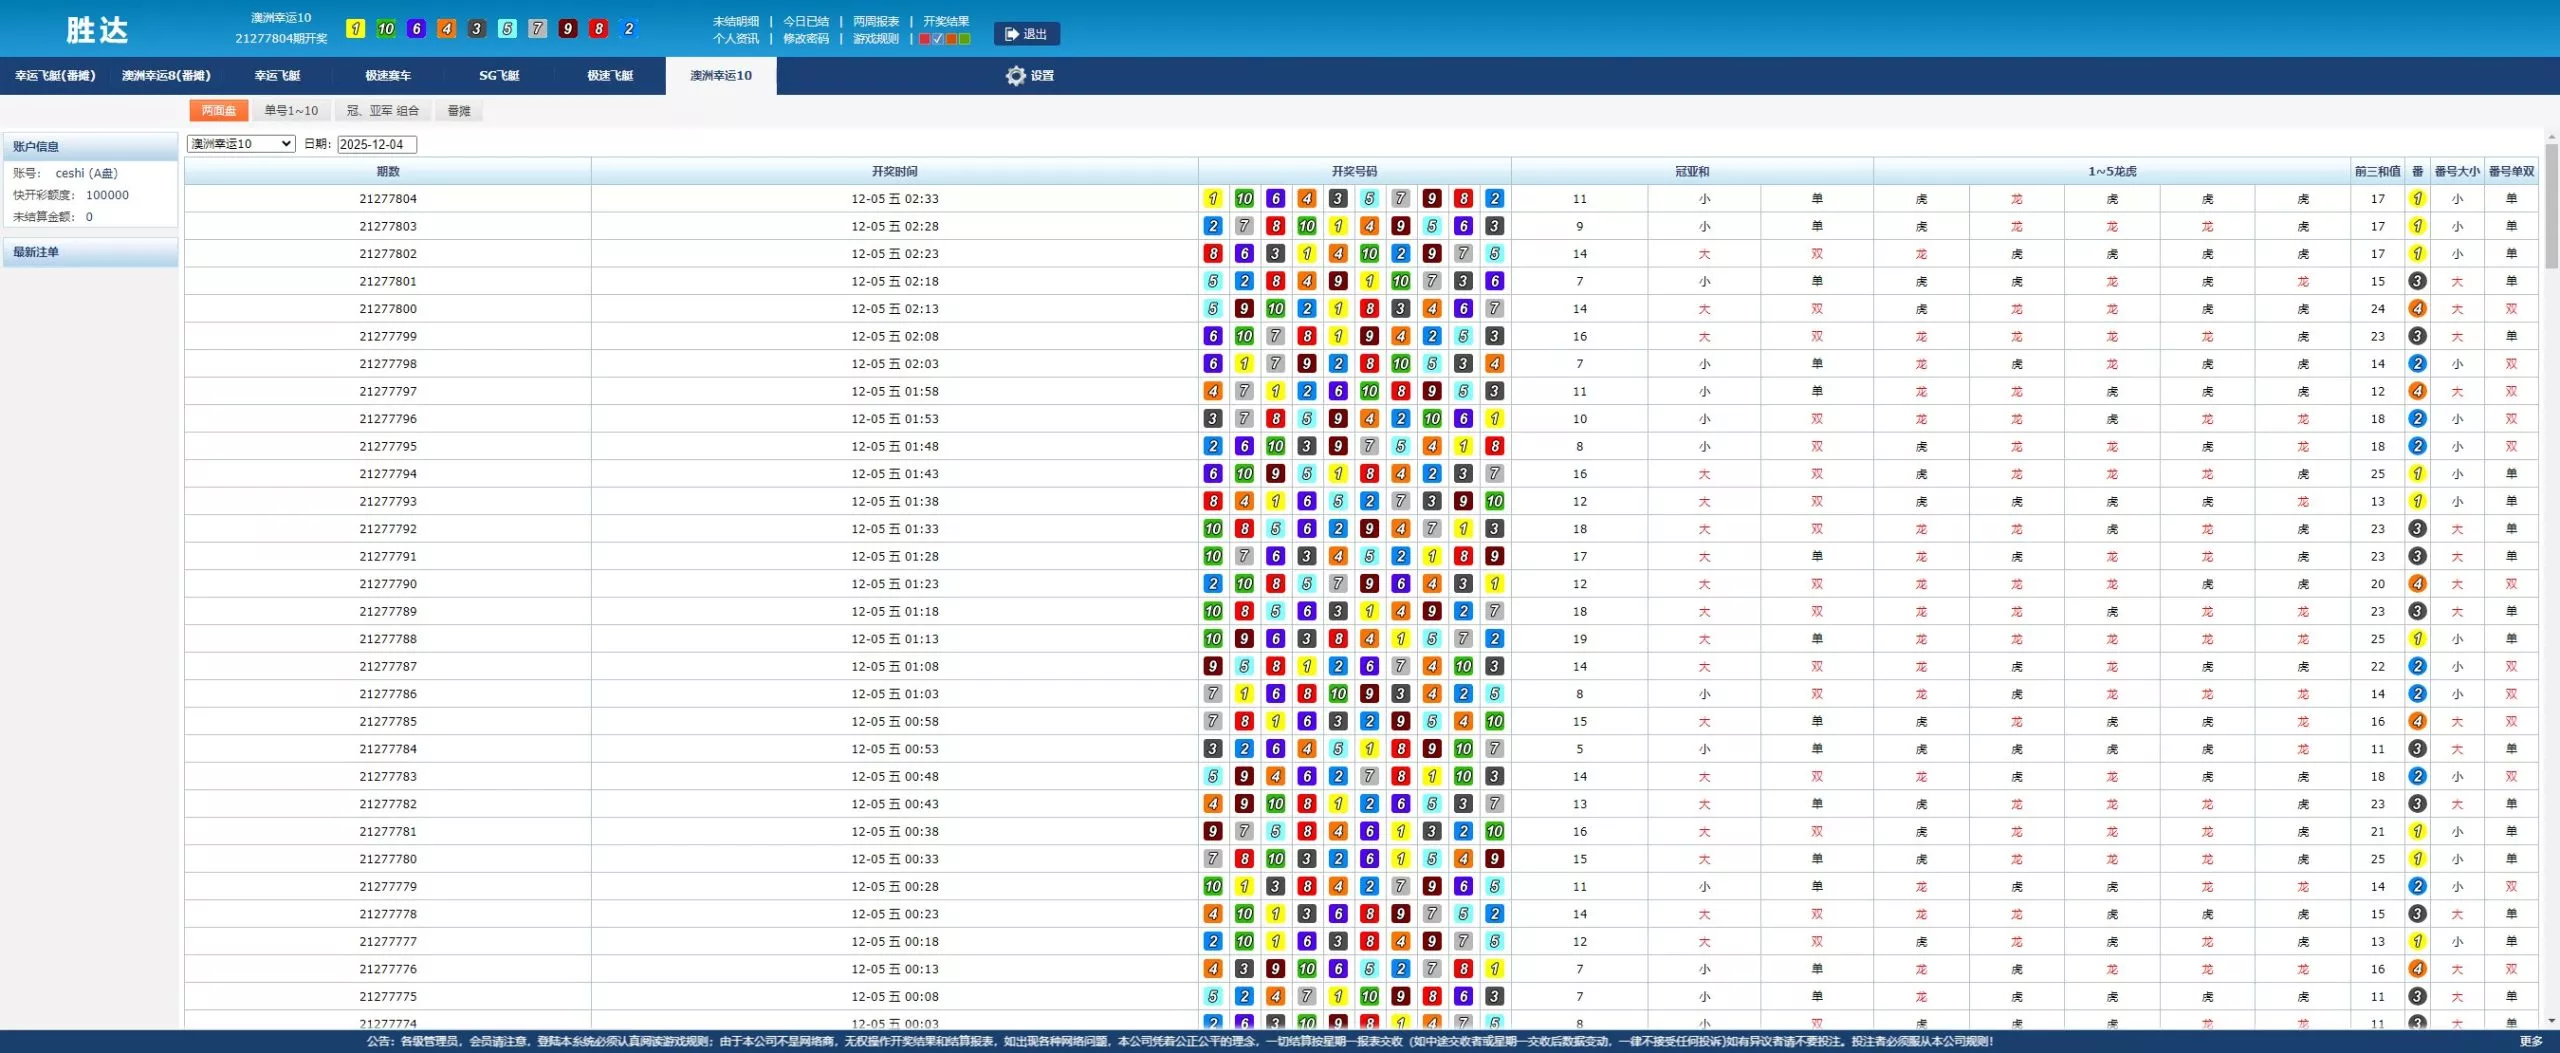Click dark red ball 9 in header results
Image resolution: width=2560 pixels, height=1053 pixels.
pos(568,29)
